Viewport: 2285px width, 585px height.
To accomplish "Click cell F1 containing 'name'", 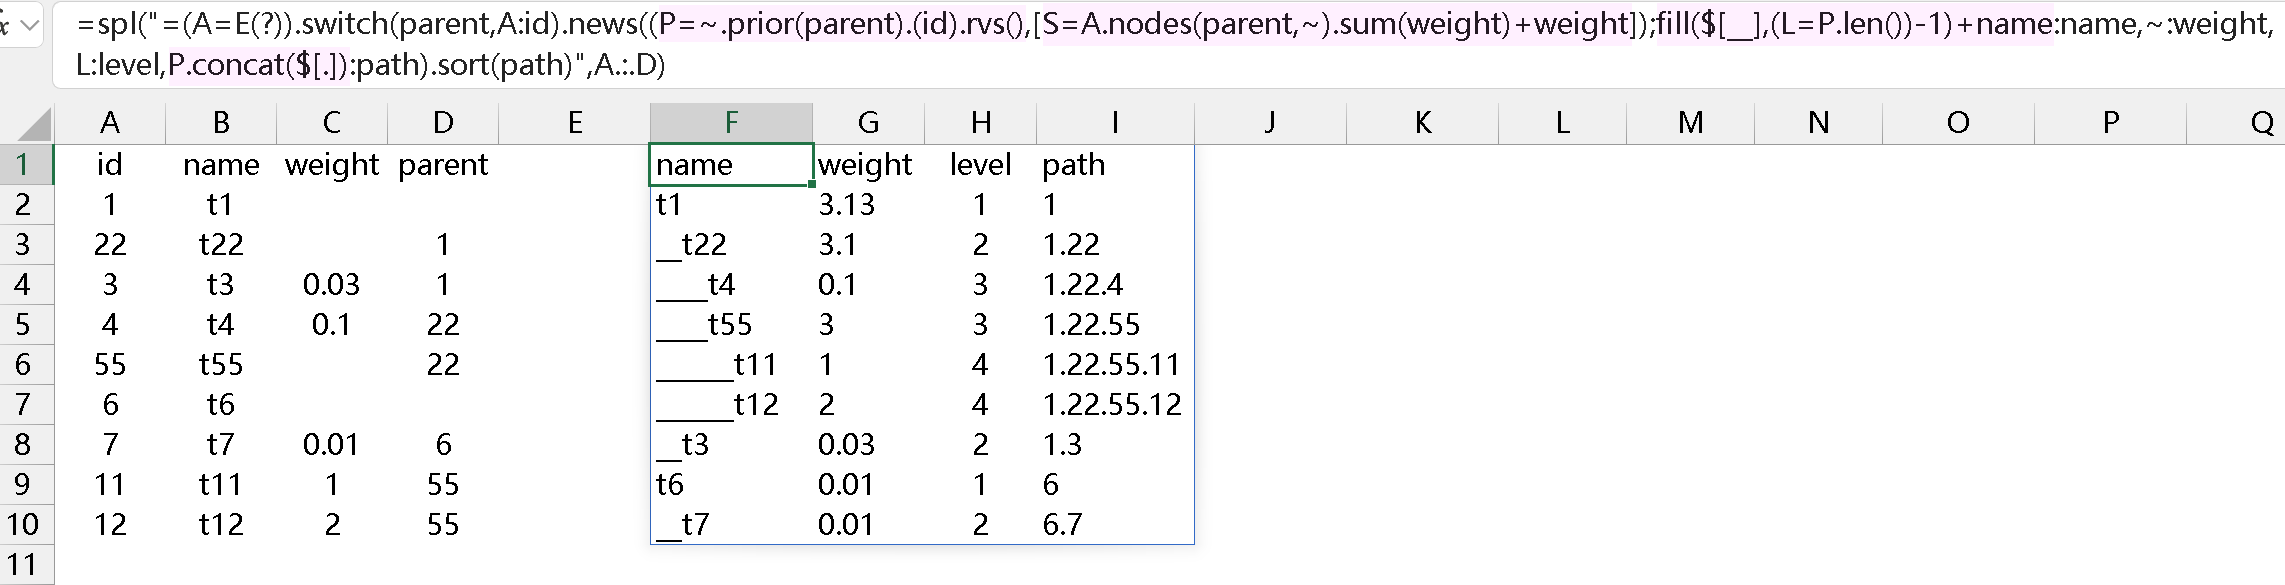I will pyautogui.click(x=731, y=164).
